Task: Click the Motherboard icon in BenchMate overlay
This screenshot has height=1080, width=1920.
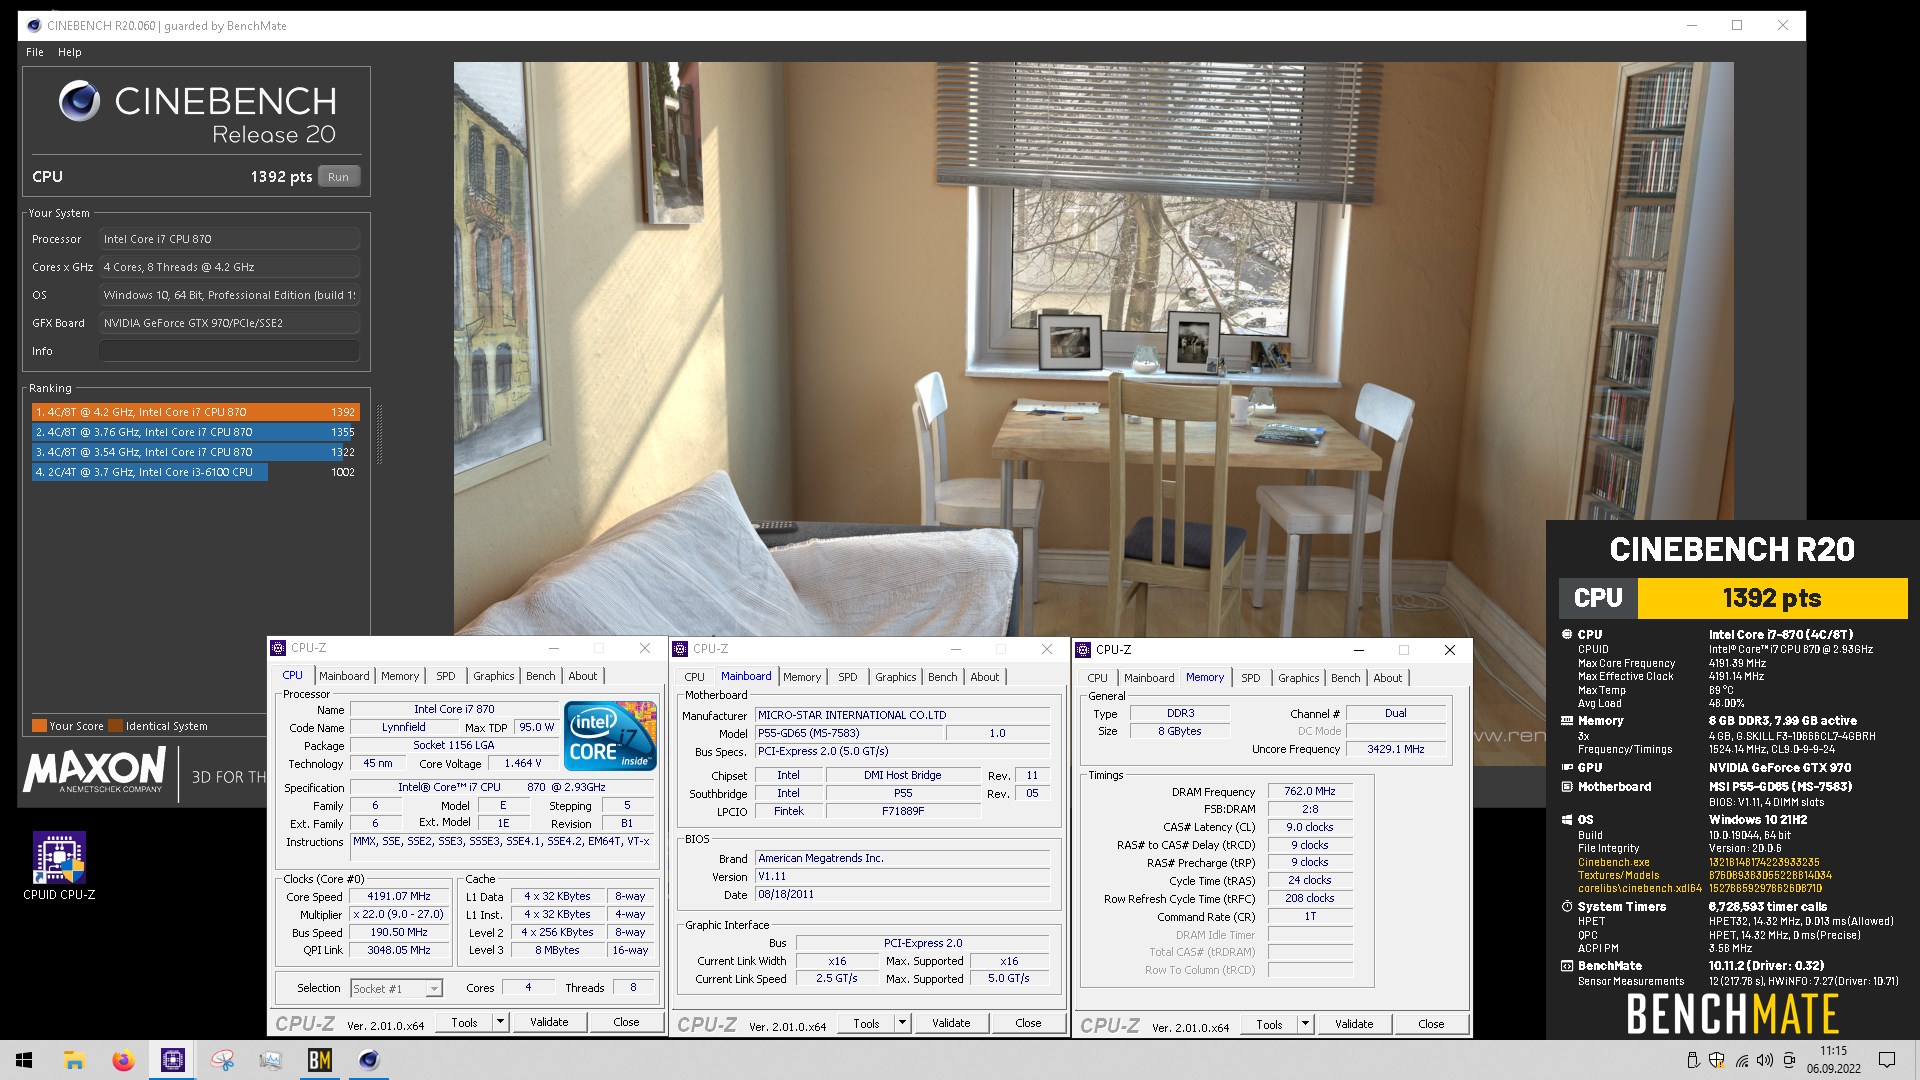Action: 1566,786
